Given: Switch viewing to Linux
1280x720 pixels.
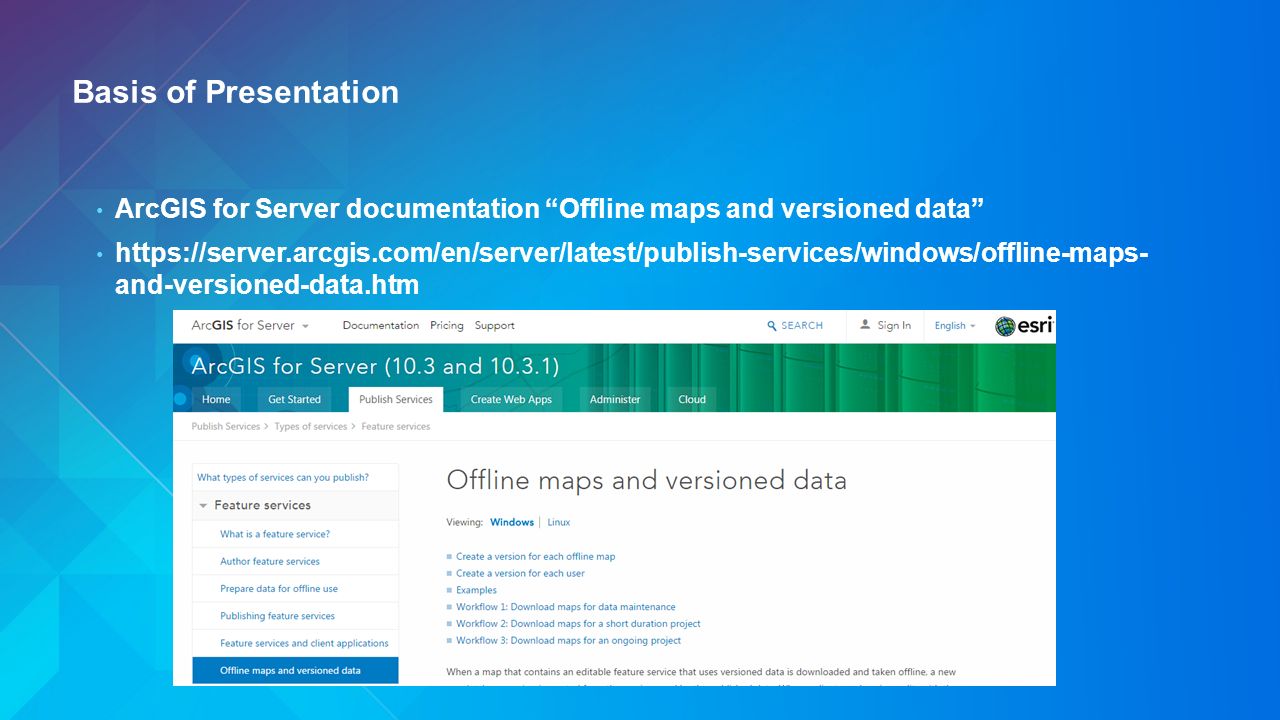Looking at the screenshot, I should (558, 522).
